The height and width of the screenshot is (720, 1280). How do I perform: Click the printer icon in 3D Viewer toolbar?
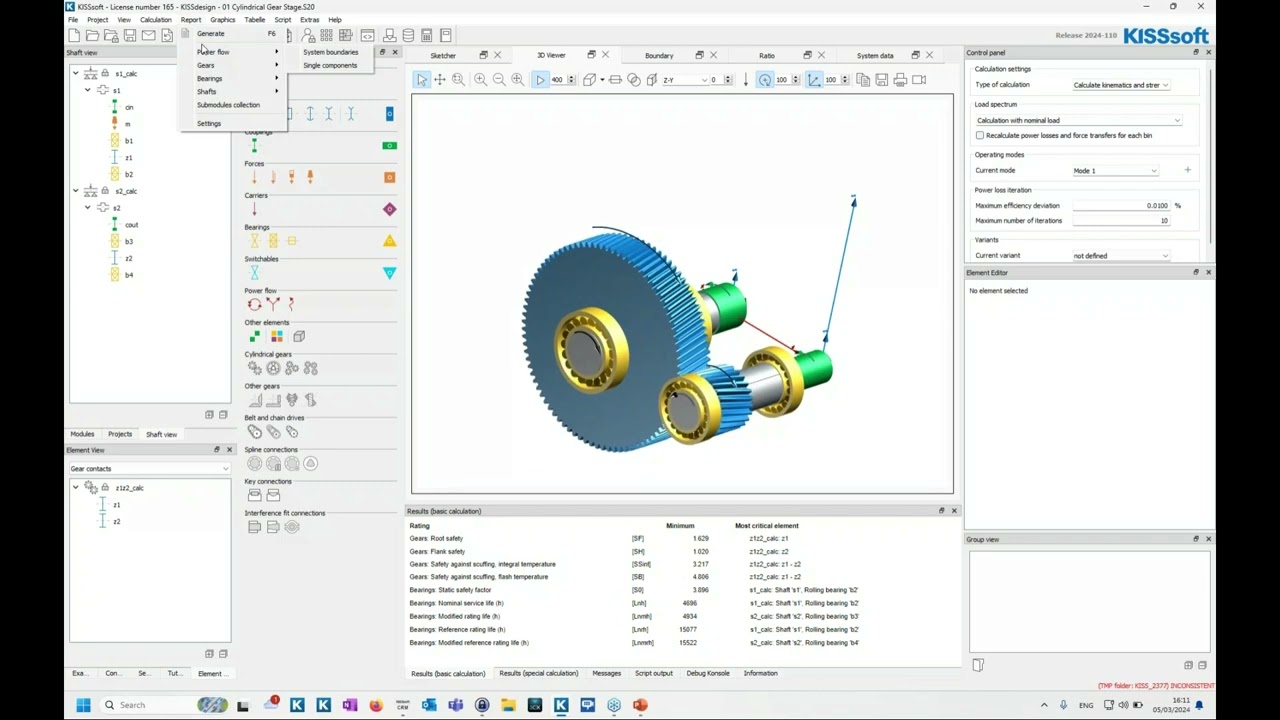tap(900, 80)
